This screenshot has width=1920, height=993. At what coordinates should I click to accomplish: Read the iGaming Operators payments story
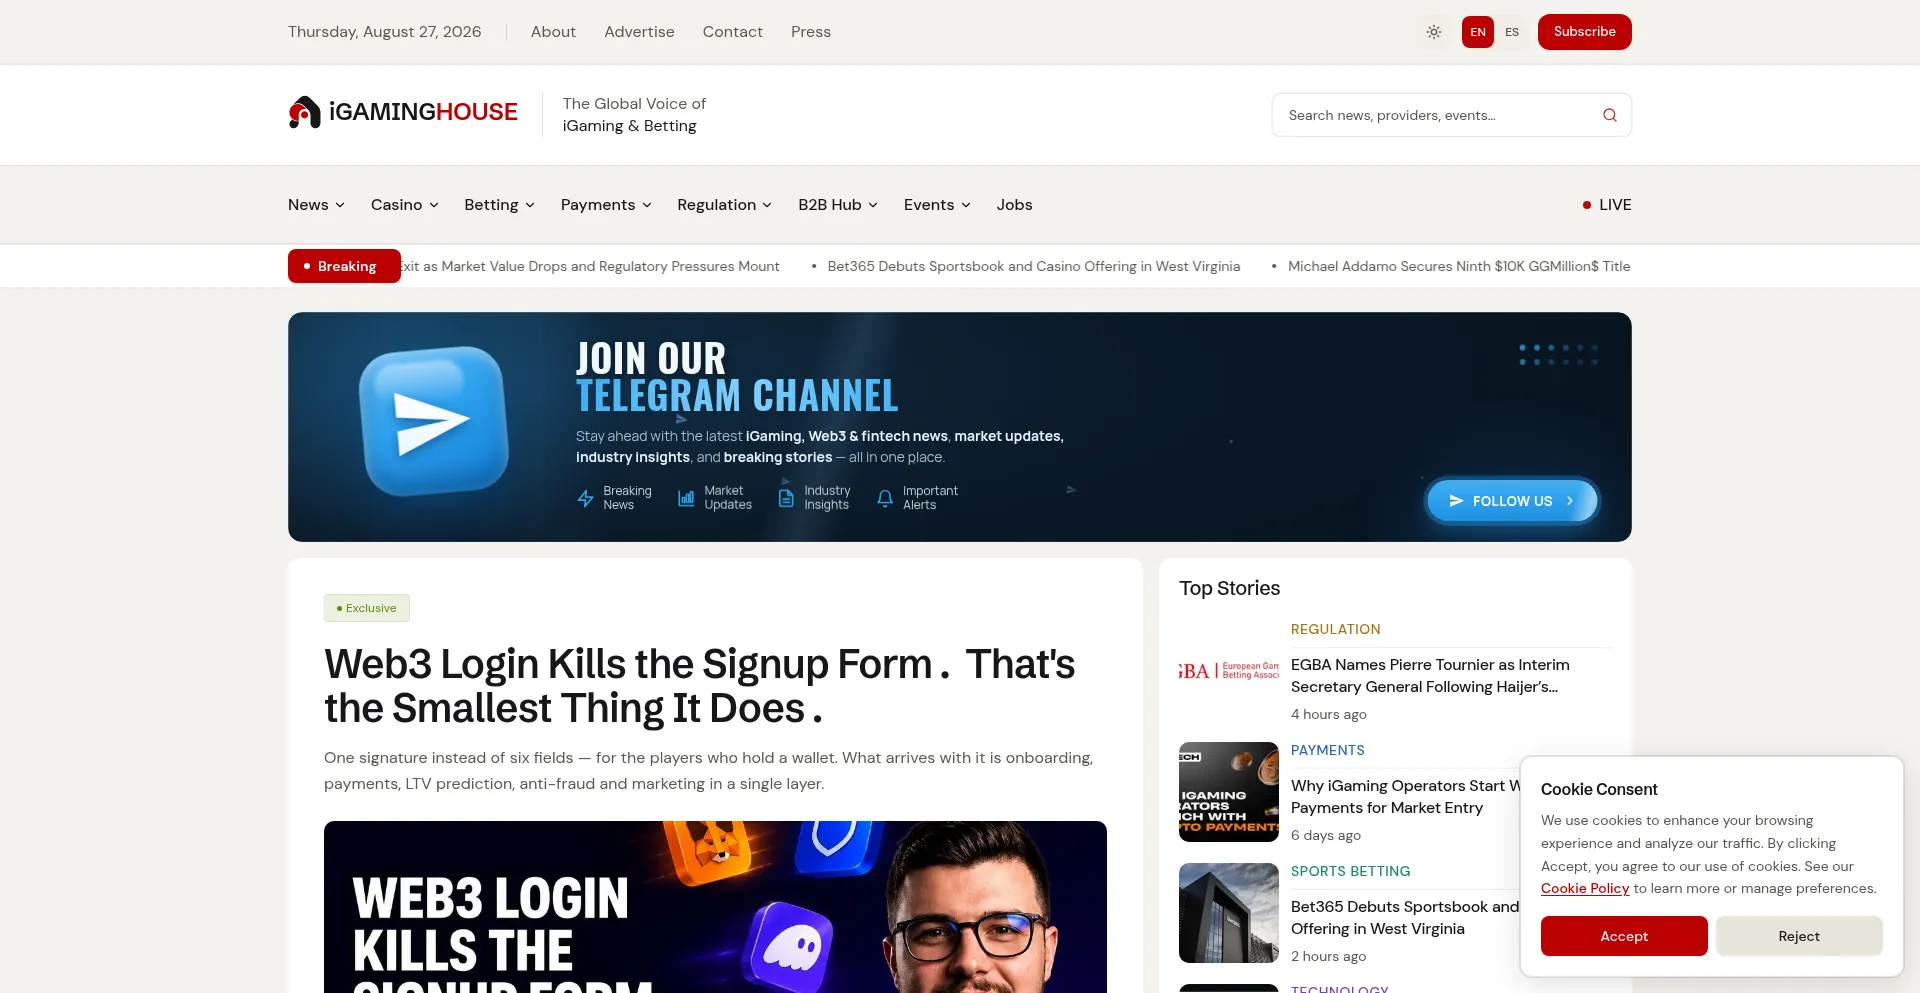[1405, 797]
